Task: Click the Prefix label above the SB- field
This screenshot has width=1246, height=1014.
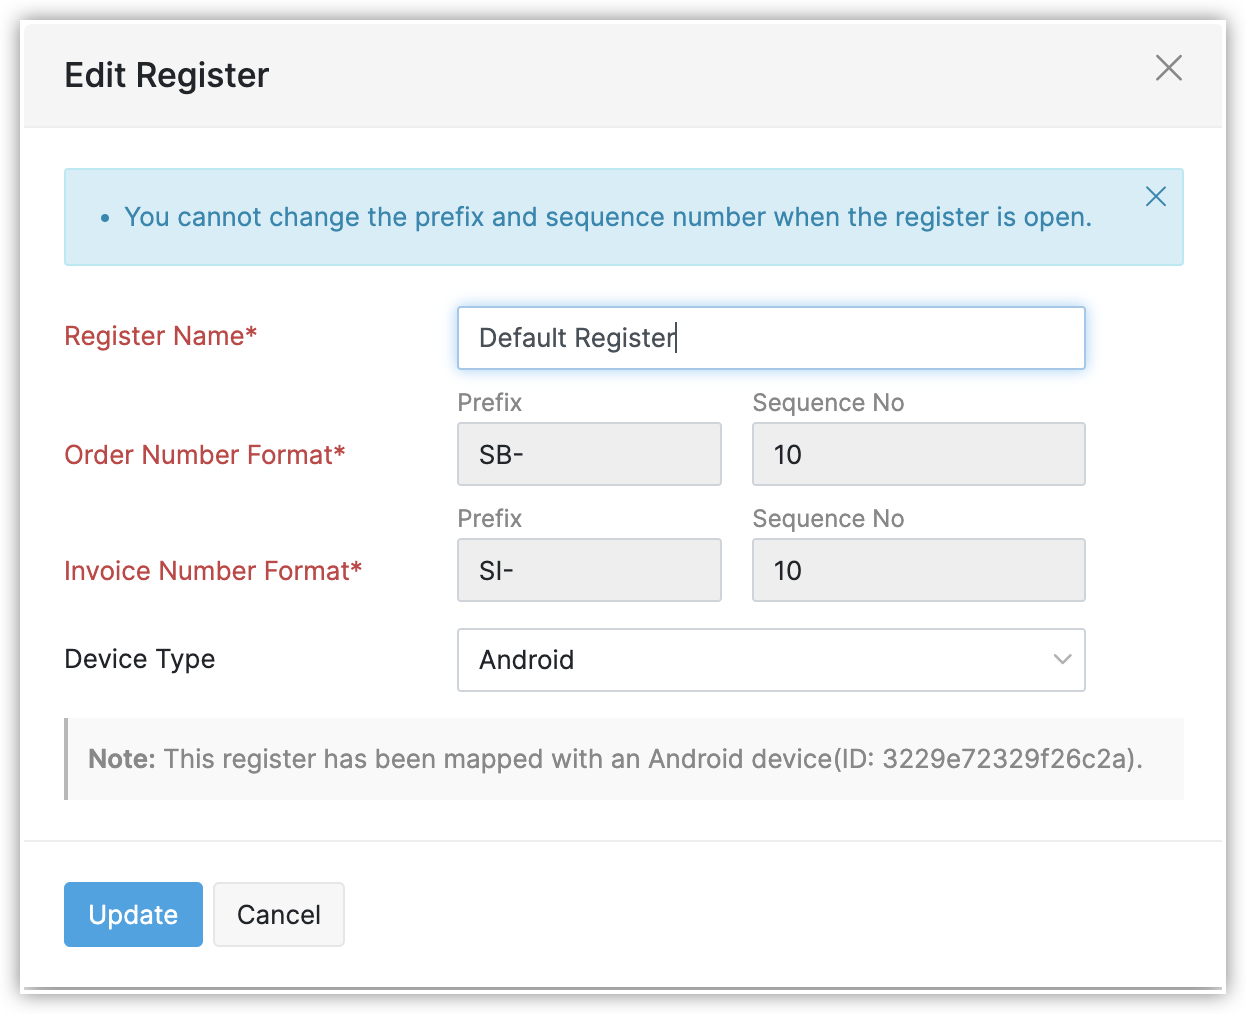Action: point(489,403)
